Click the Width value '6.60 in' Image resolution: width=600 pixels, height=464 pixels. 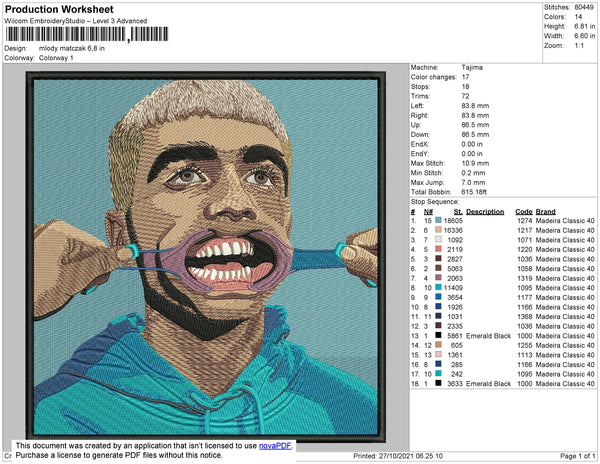coord(585,36)
